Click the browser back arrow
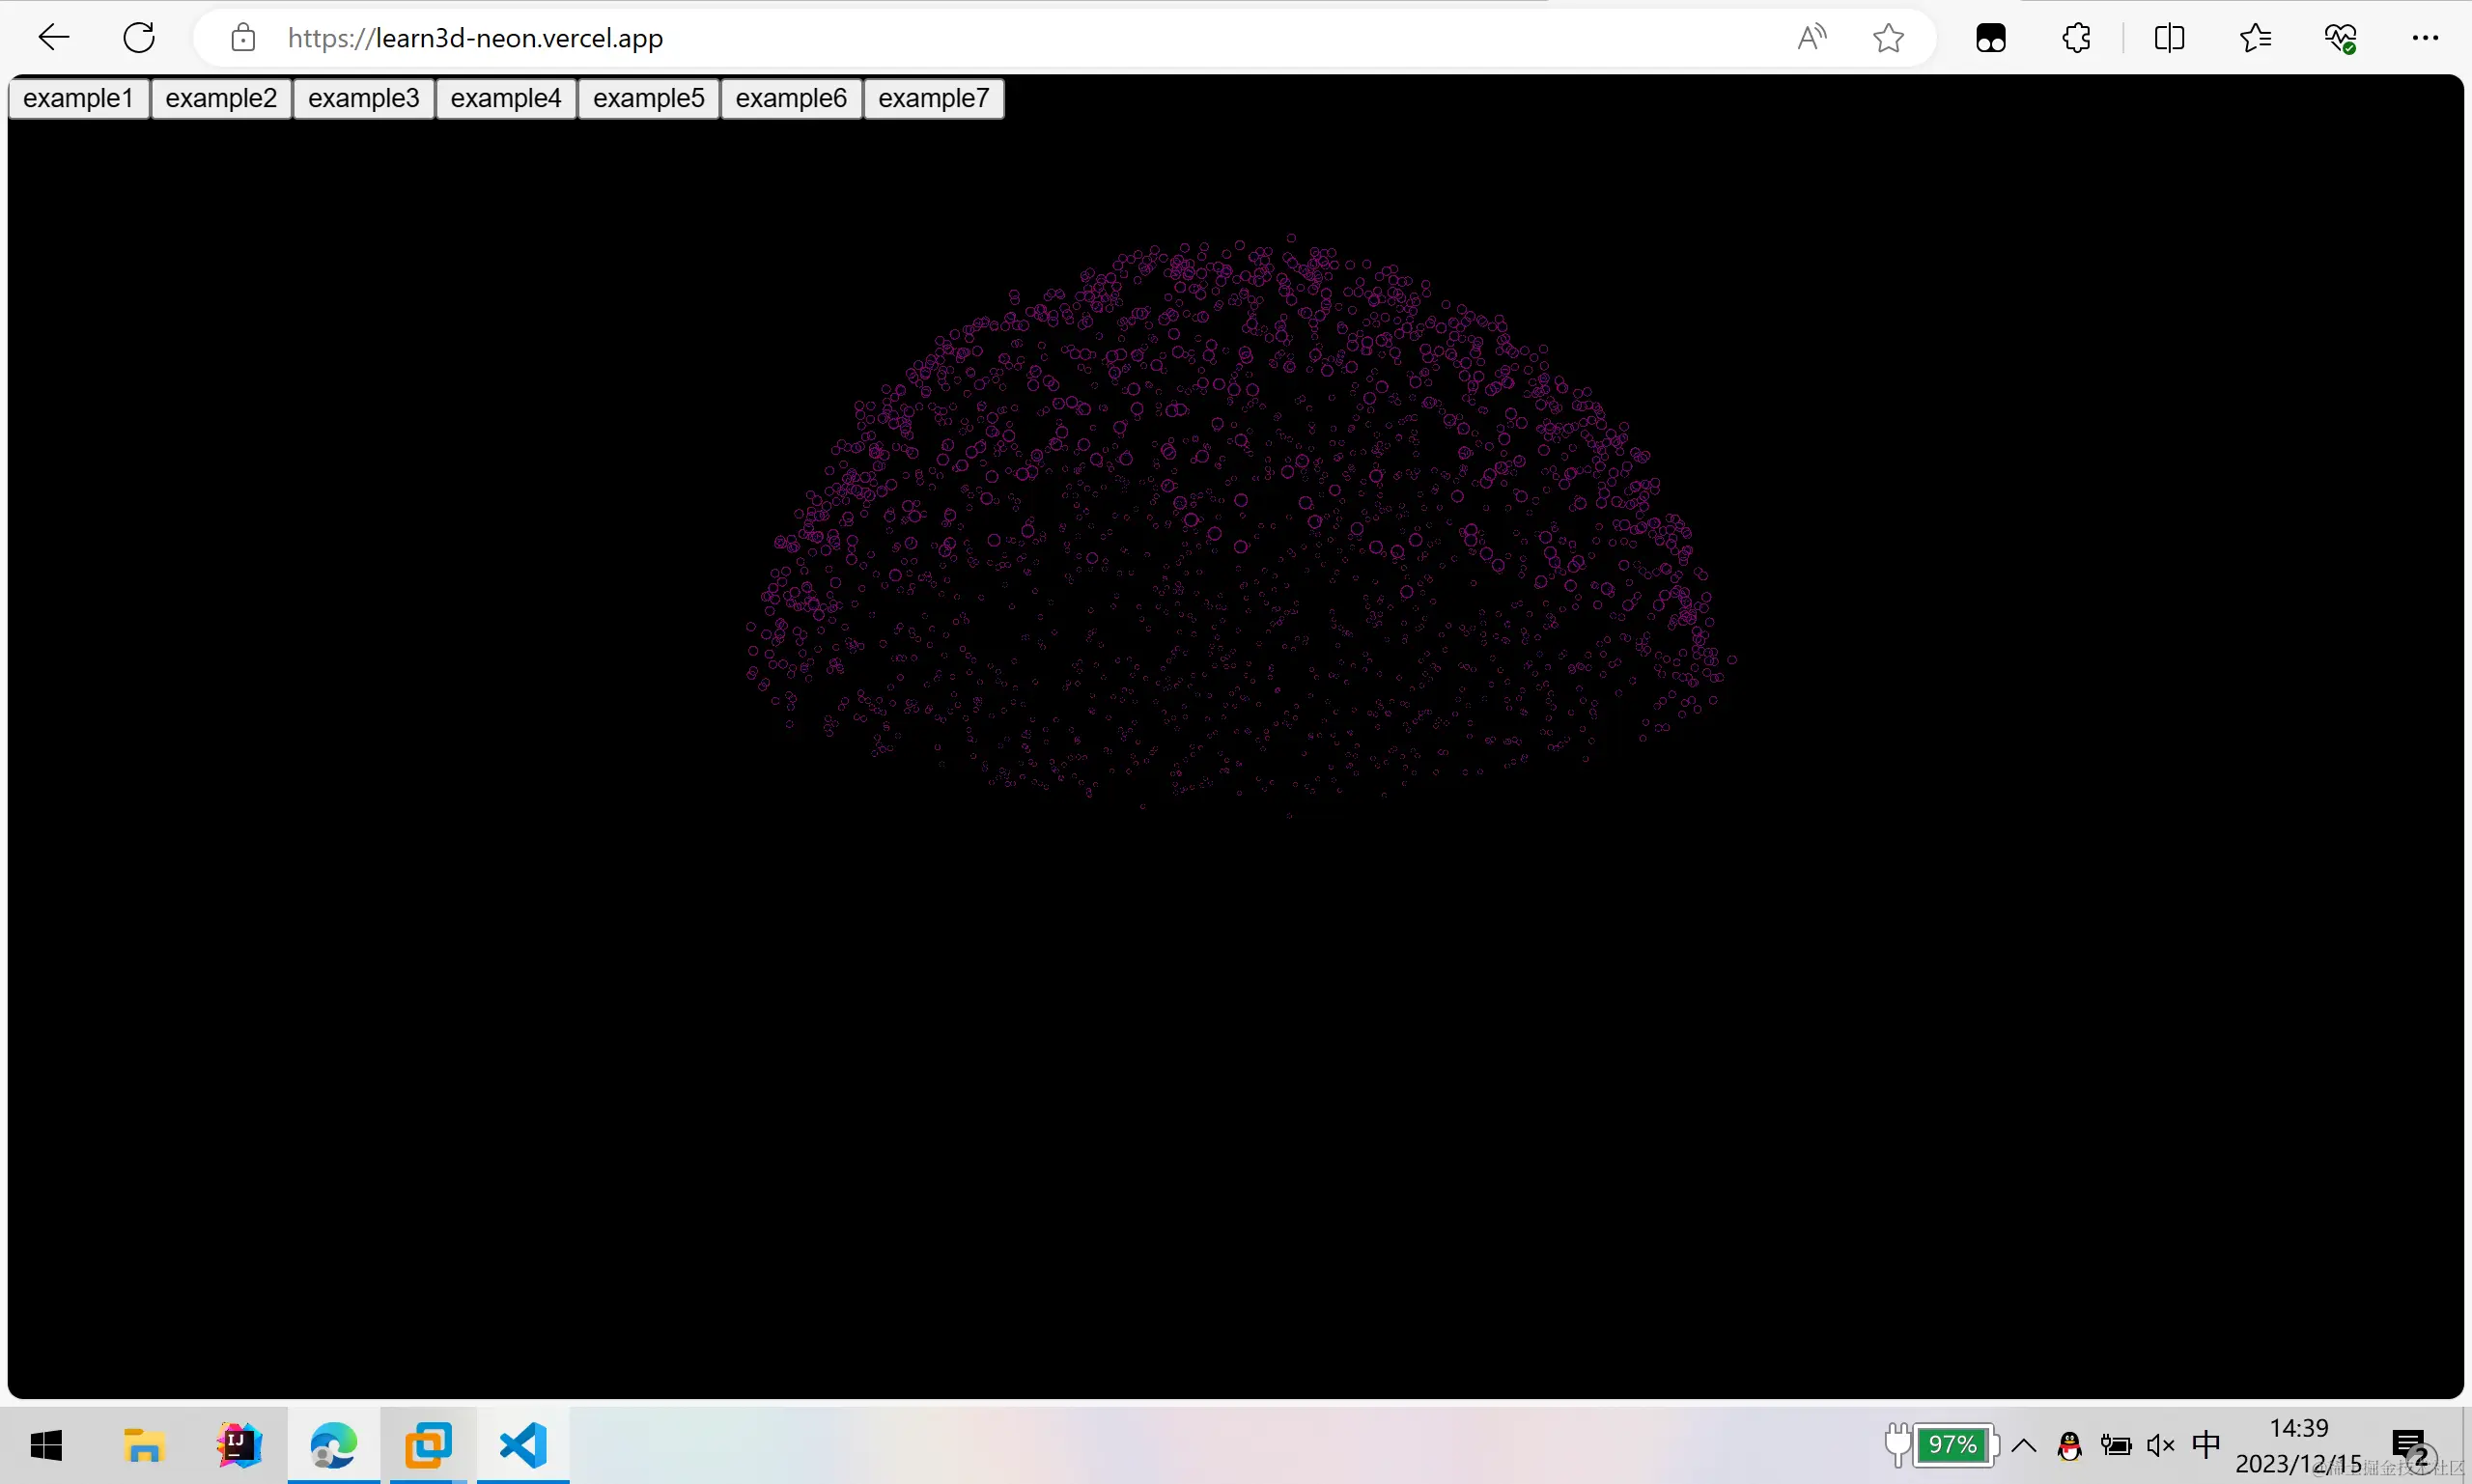 click(x=53, y=38)
